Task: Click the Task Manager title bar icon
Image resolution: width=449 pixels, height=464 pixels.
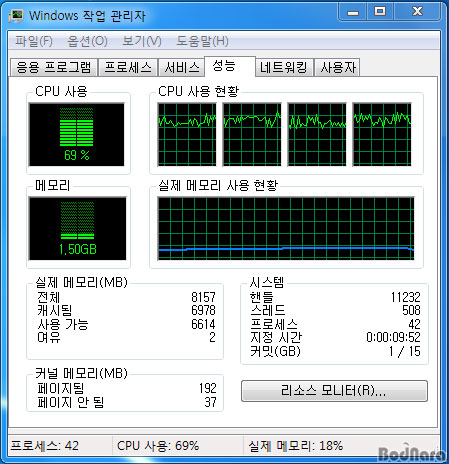Action: coord(16,16)
